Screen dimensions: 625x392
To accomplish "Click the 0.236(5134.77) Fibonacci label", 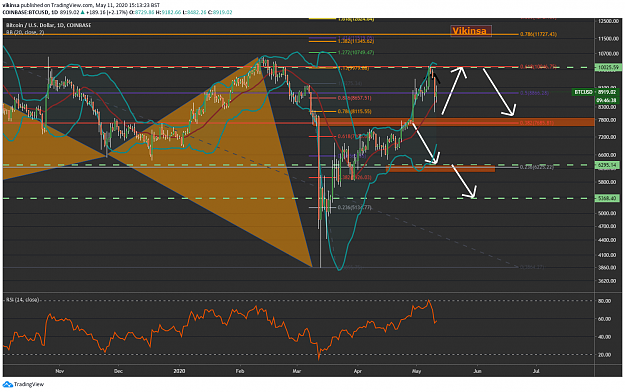I will pyautogui.click(x=354, y=207).
